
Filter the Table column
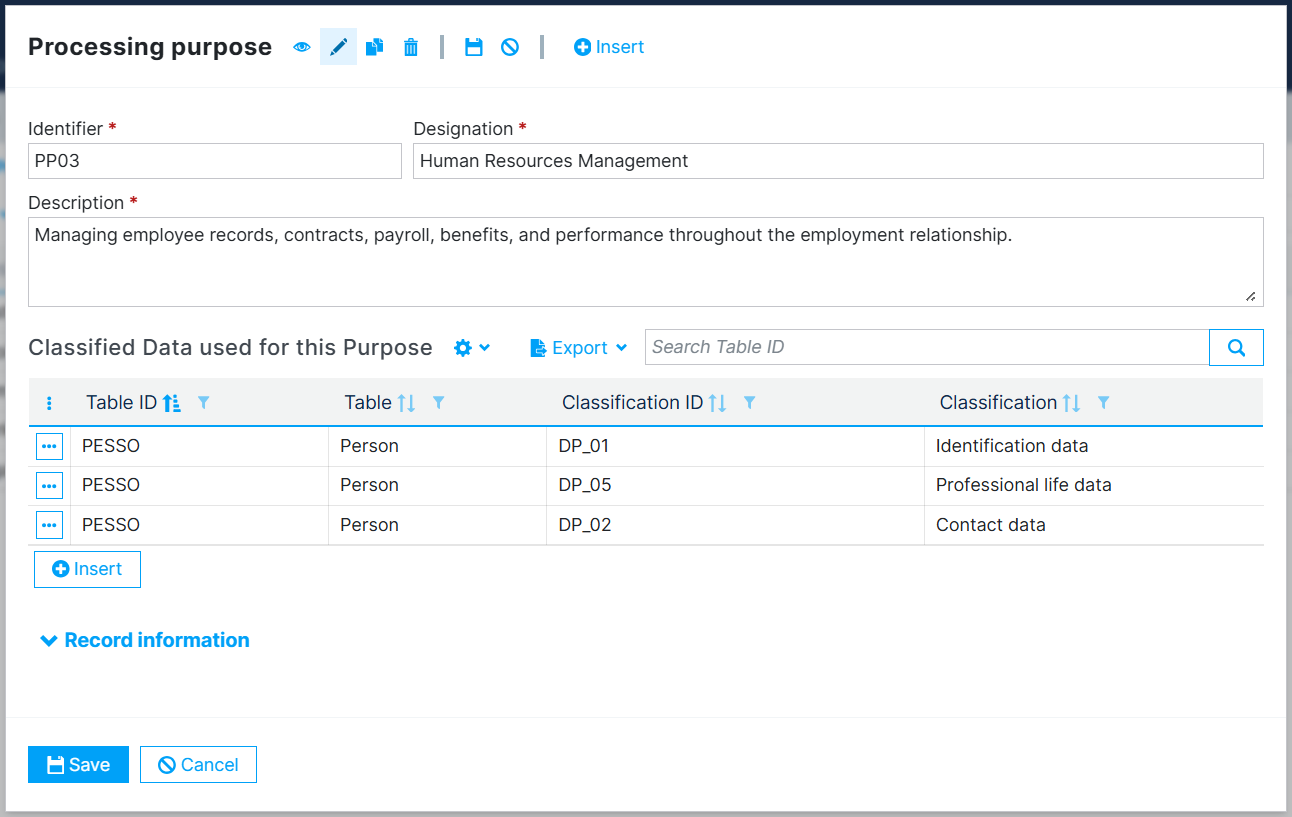point(438,403)
